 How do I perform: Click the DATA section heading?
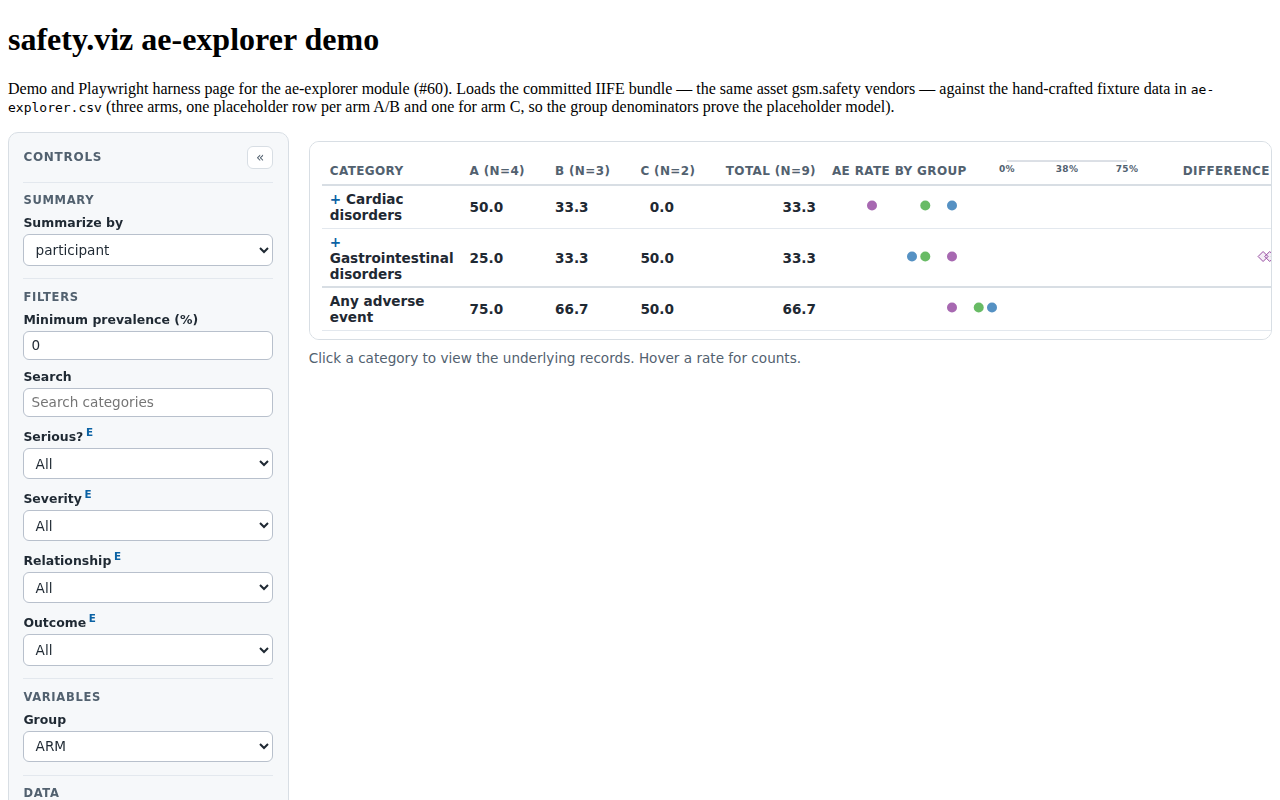pos(42,793)
